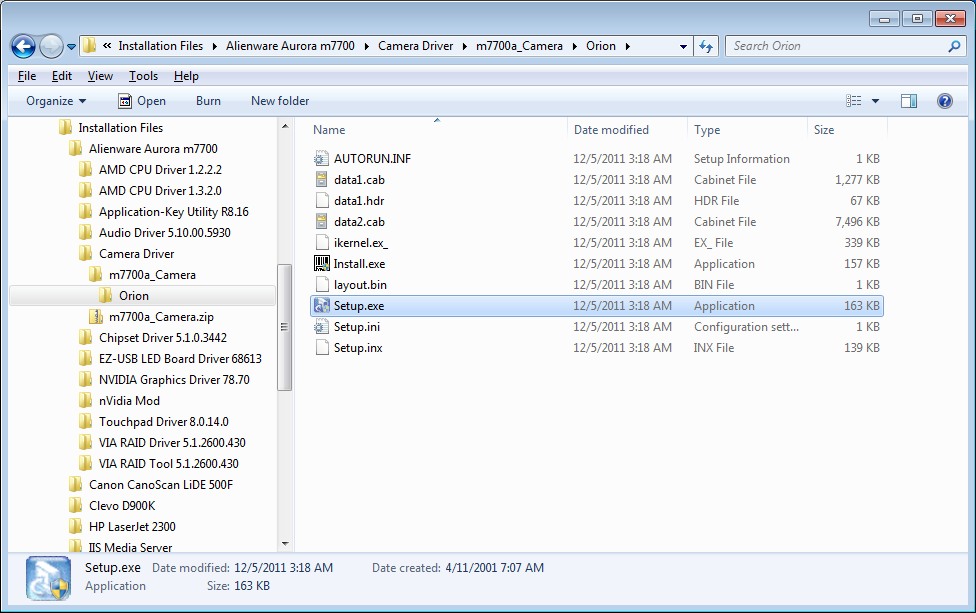Open the view options dropdown arrow
Viewport: 976px width, 613px height.
[x=875, y=101]
